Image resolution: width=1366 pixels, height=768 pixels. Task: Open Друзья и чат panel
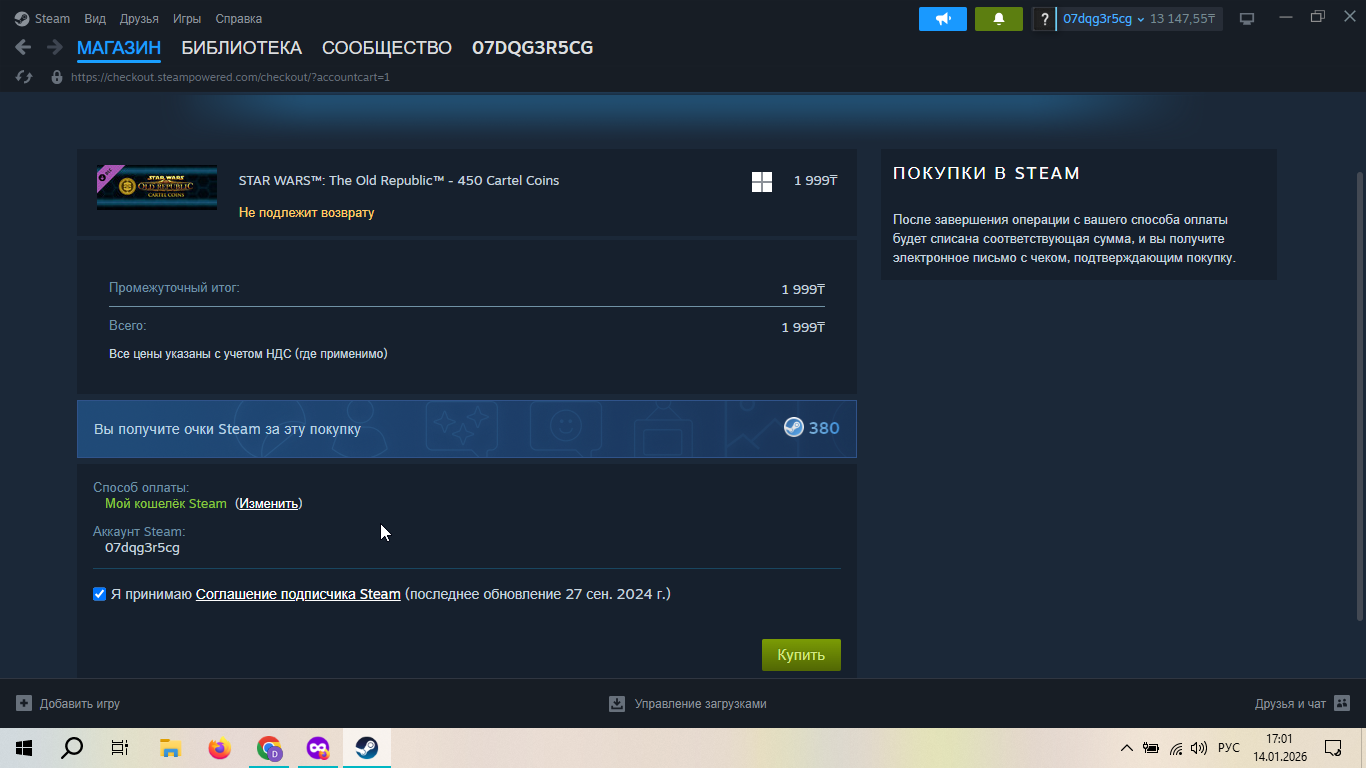pyautogui.click(x=1302, y=704)
